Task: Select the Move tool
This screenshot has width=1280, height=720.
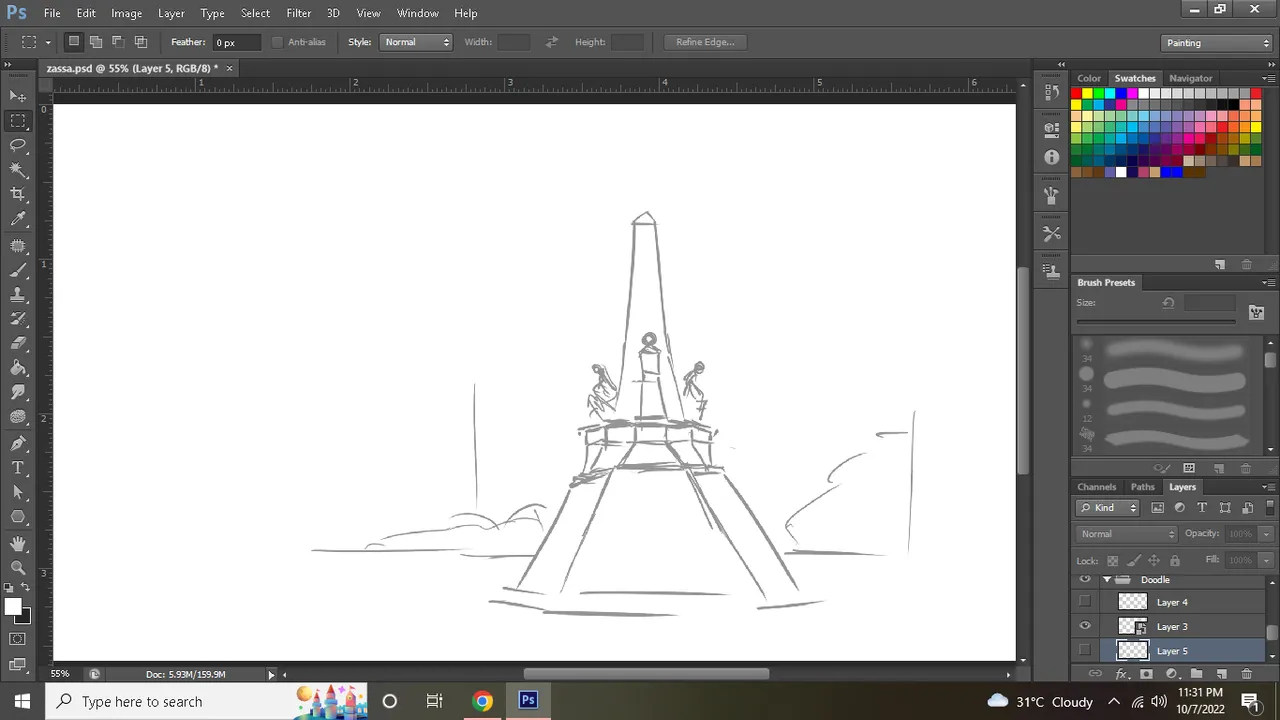Action: click(18, 96)
